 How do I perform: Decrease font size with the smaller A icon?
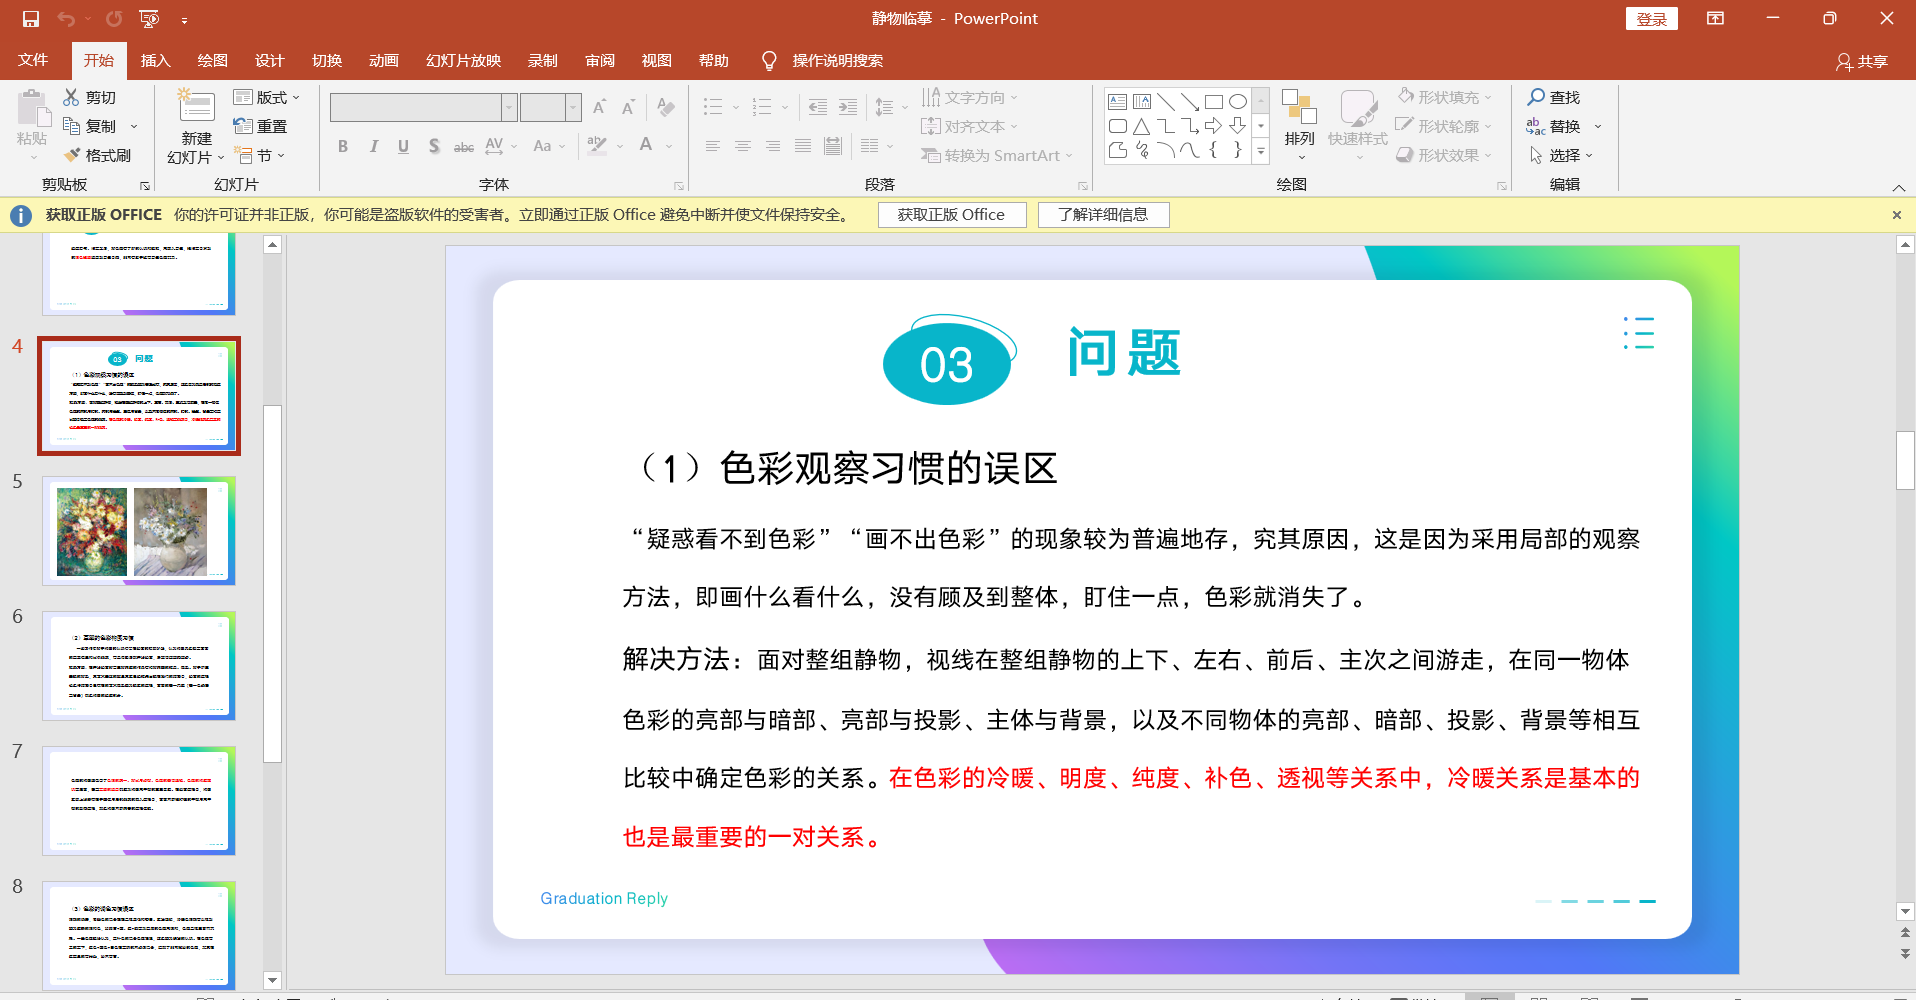pyautogui.click(x=628, y=107)
